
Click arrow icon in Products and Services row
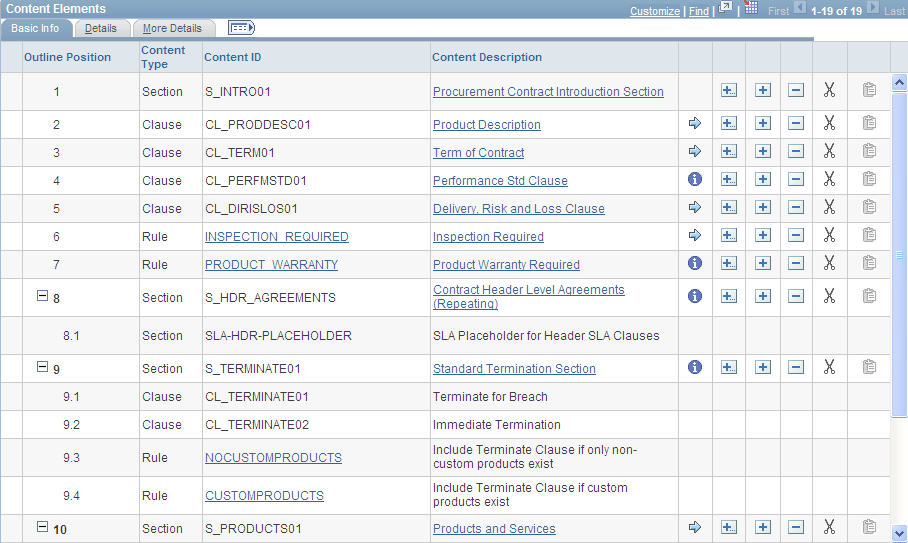(x=695, y=527)
